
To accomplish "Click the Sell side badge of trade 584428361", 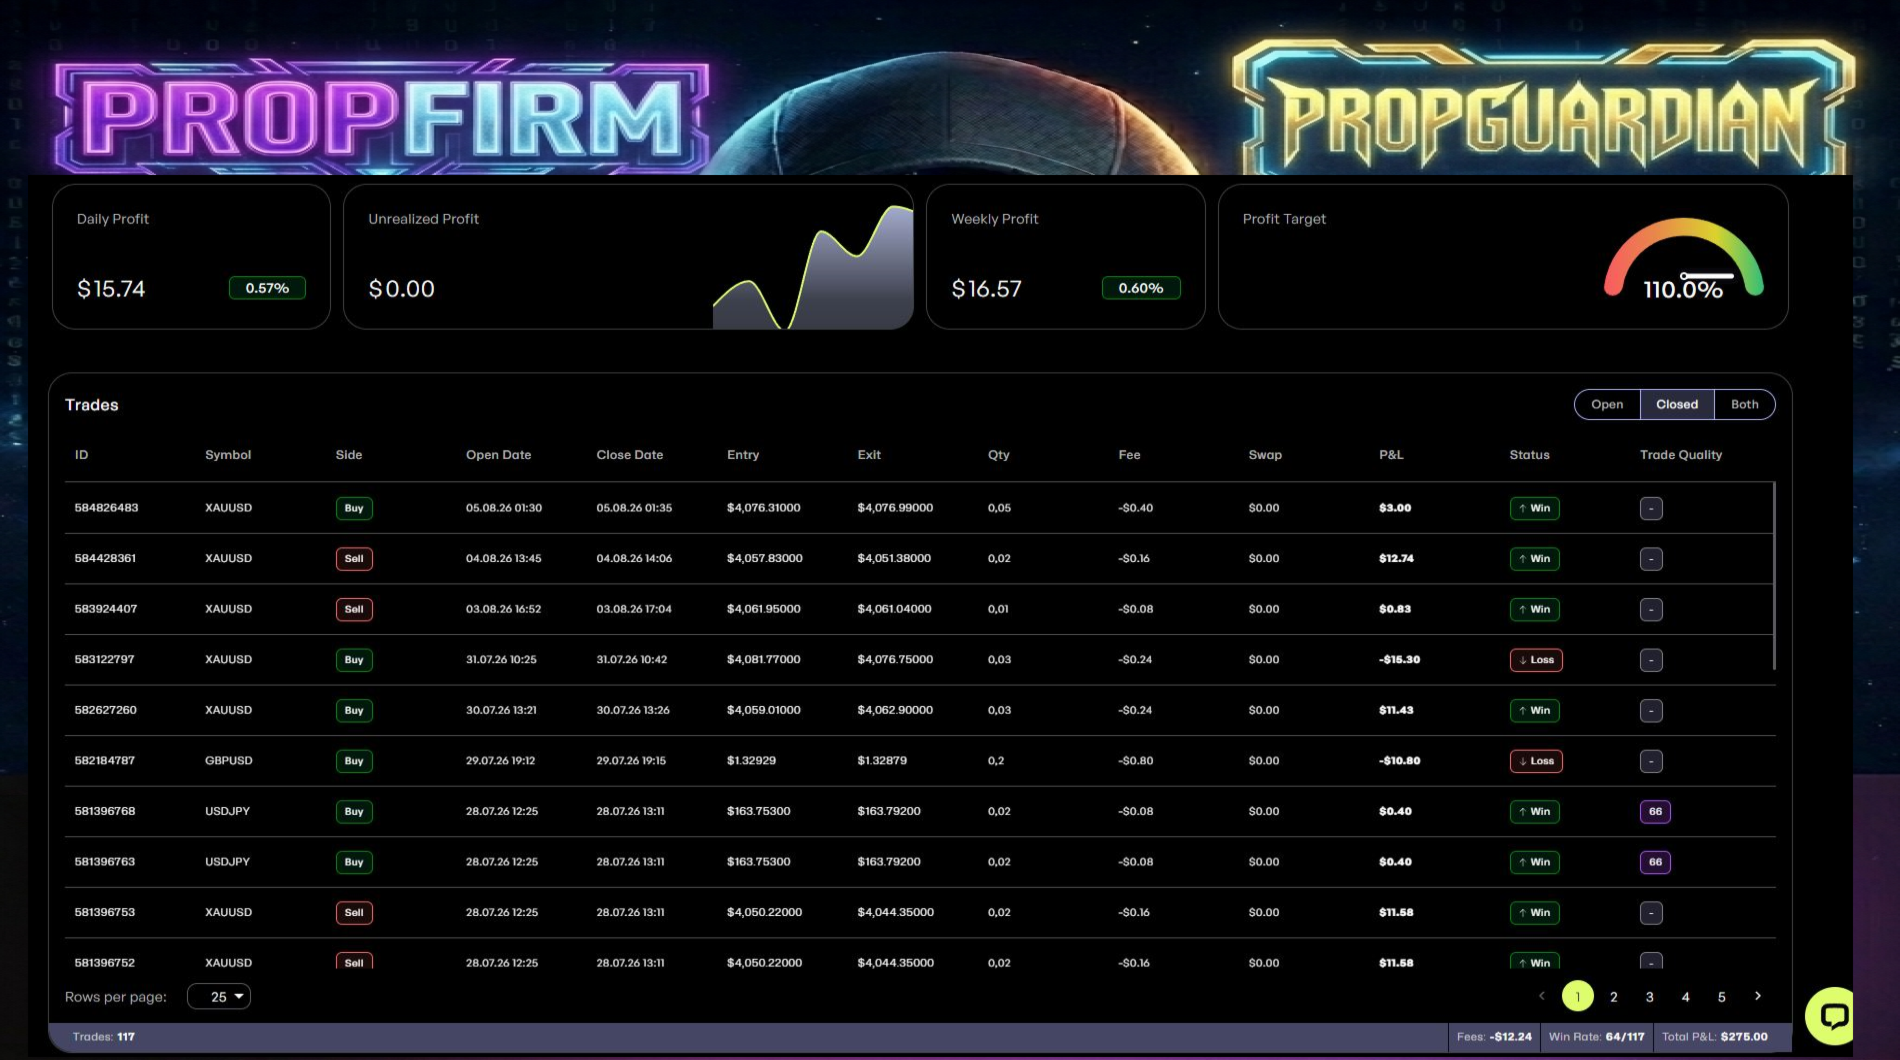I will click(354, 559).
